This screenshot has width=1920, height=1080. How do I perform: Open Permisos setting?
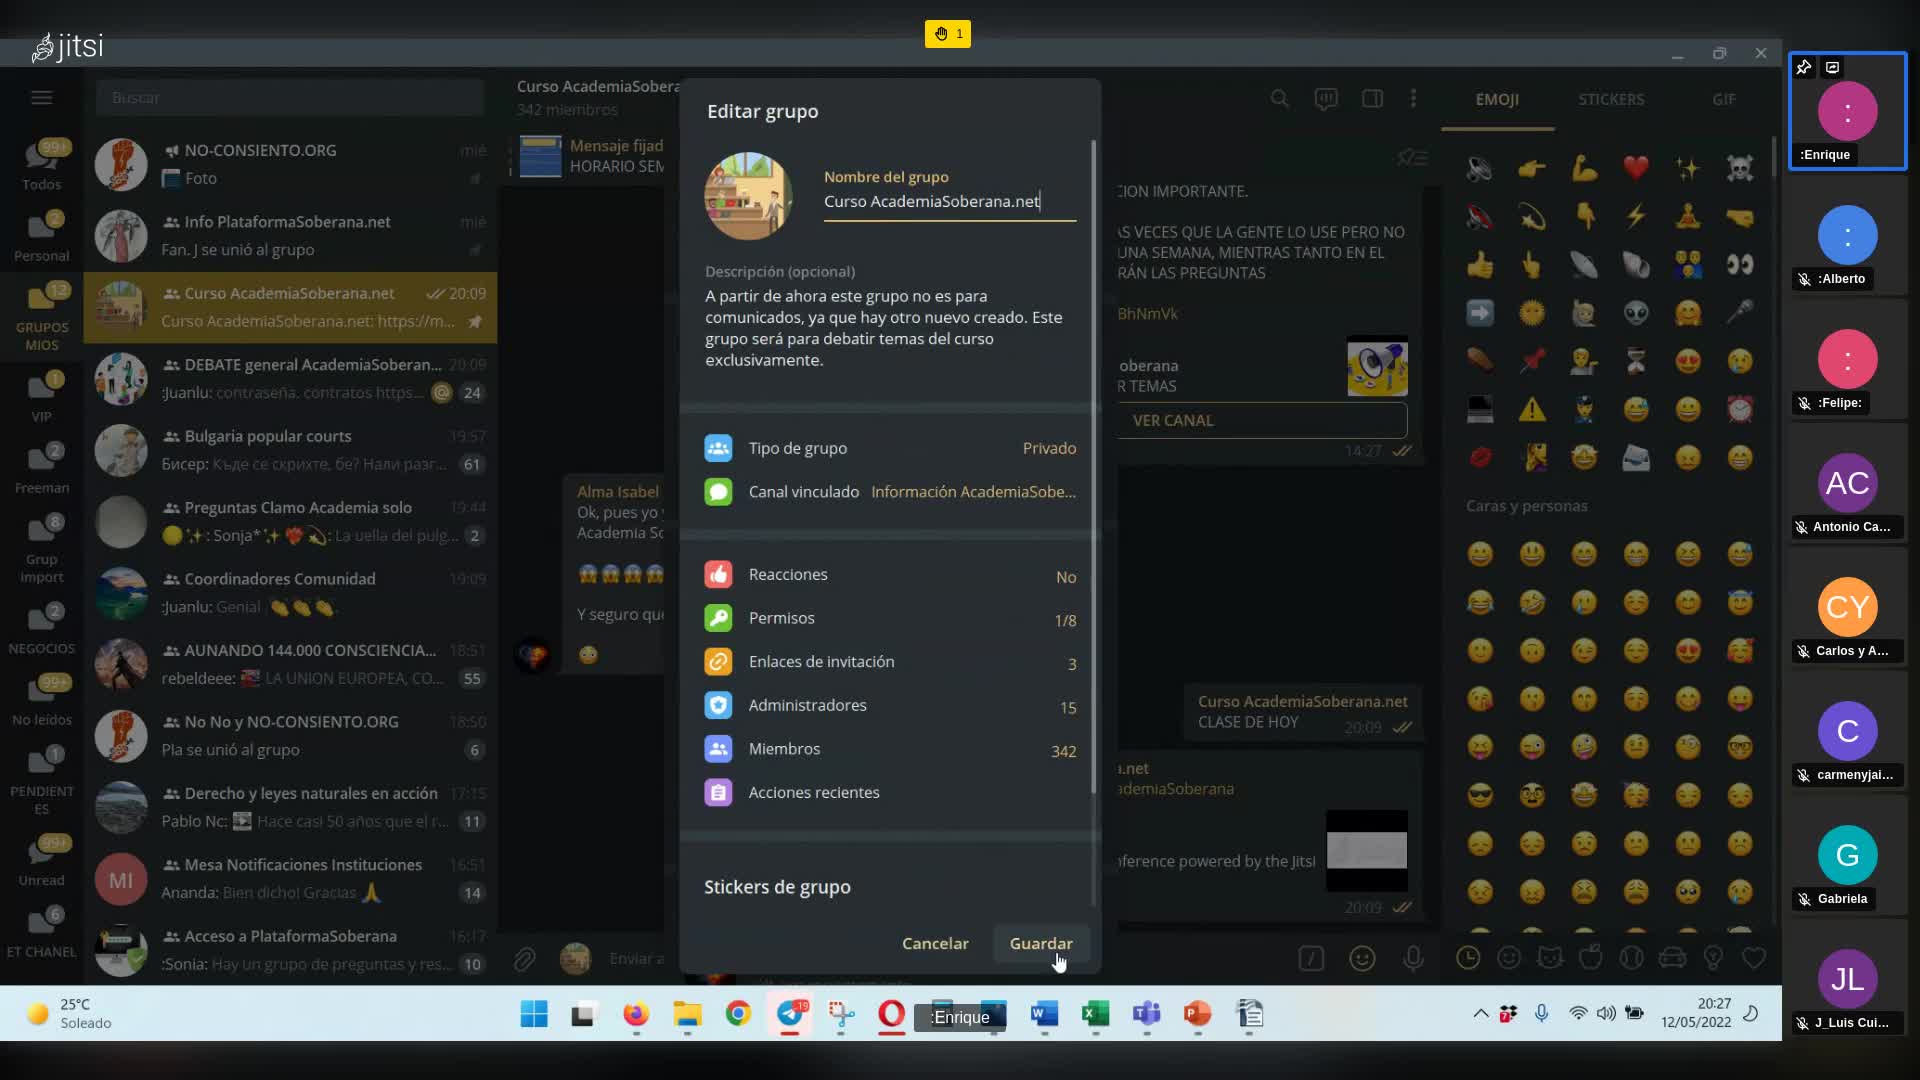(x=889, y=619)
